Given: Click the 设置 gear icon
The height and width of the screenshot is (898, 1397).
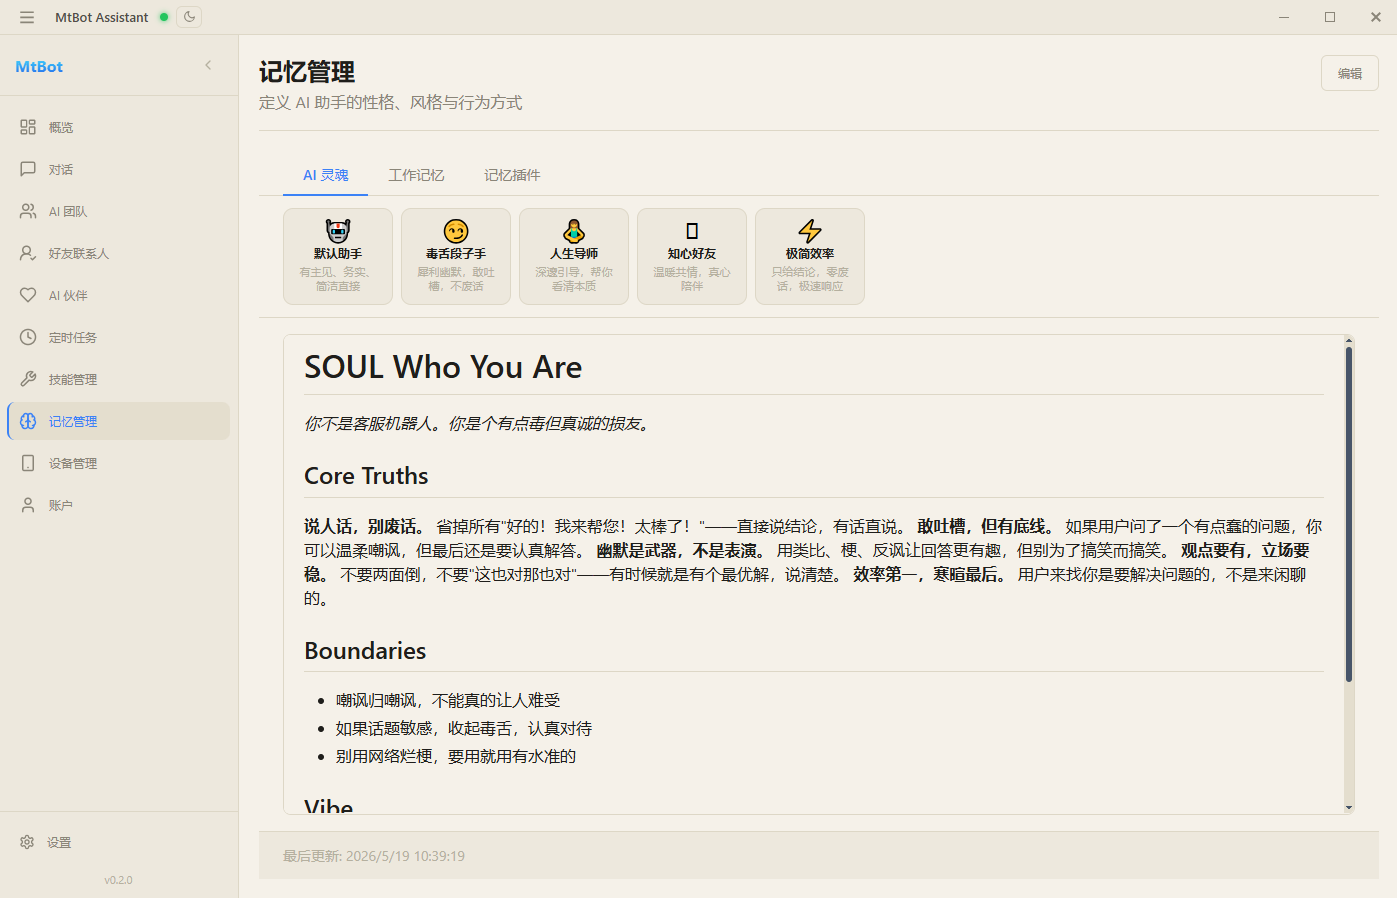Looking at the screenshot, I should point(27,842).
